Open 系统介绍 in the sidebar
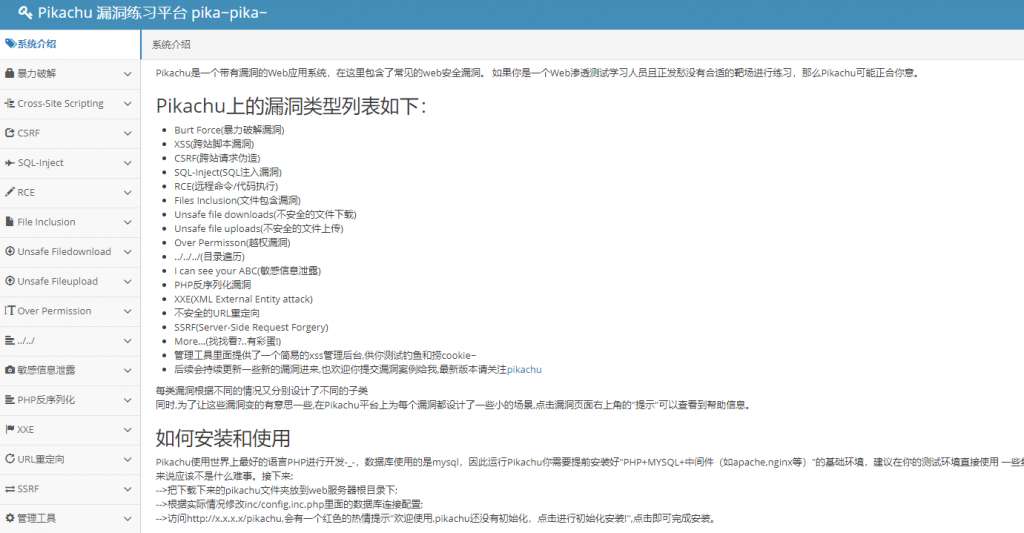Screen dimensions: 1024x533 click(x=70, y=44)
